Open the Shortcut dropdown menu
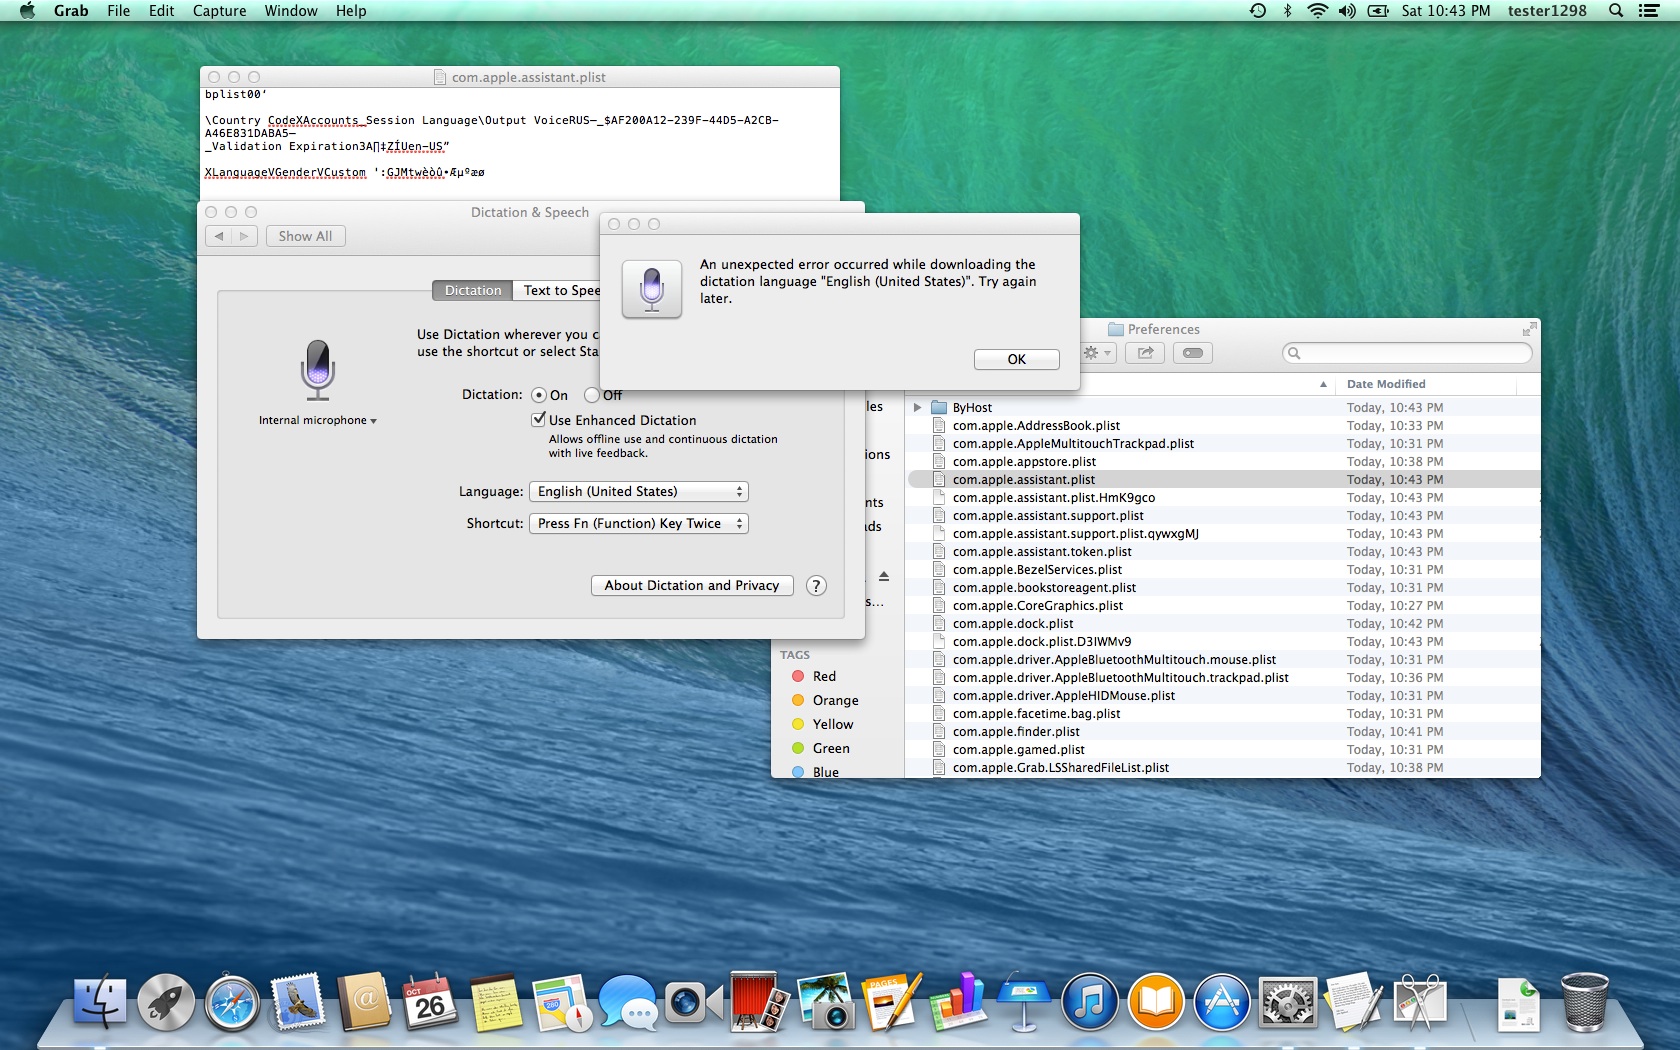 (638, 524)
